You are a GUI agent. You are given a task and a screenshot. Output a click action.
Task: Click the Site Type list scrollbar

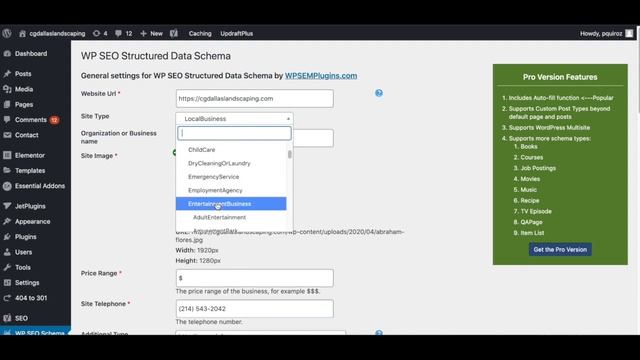point(290,154)
